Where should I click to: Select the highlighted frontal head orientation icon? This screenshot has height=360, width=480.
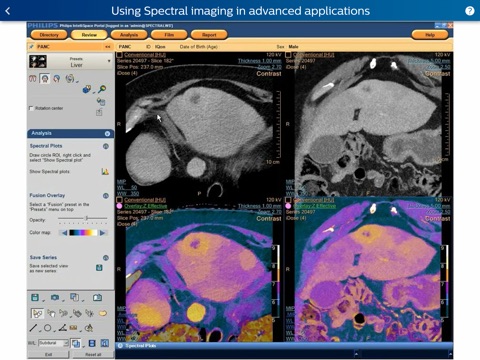45,79
